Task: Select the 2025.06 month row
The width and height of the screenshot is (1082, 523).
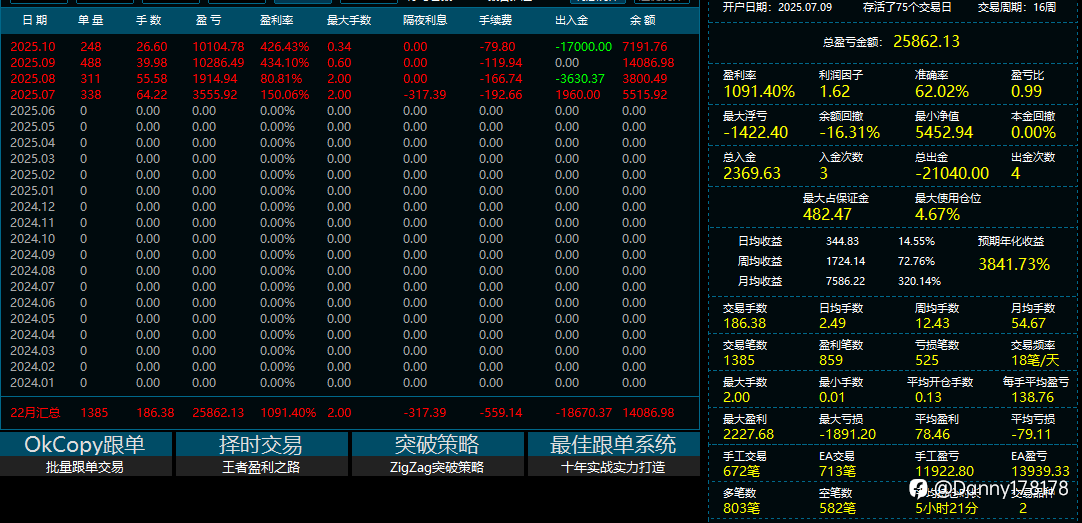Action: pyautogui.click(x=350, y=110)
